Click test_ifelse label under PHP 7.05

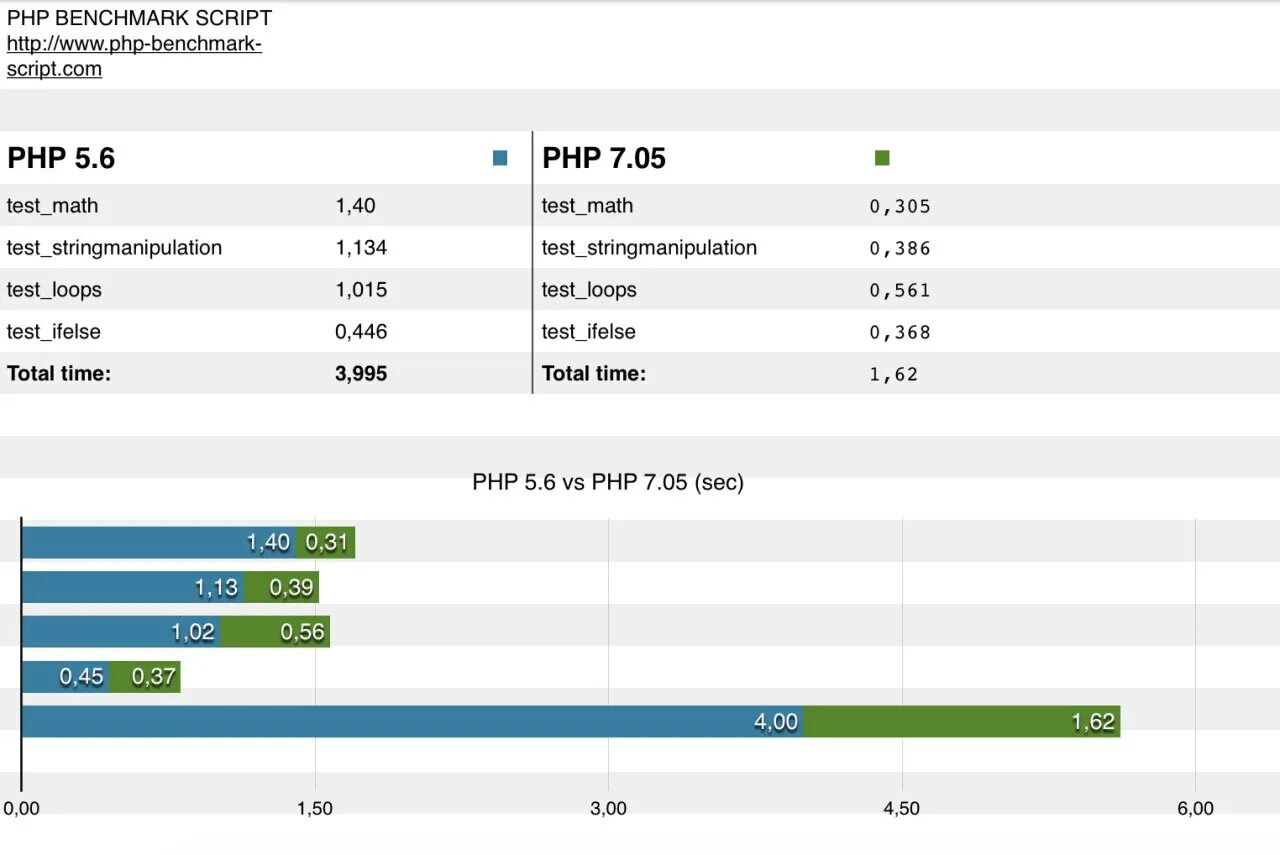tap(589, 332)
